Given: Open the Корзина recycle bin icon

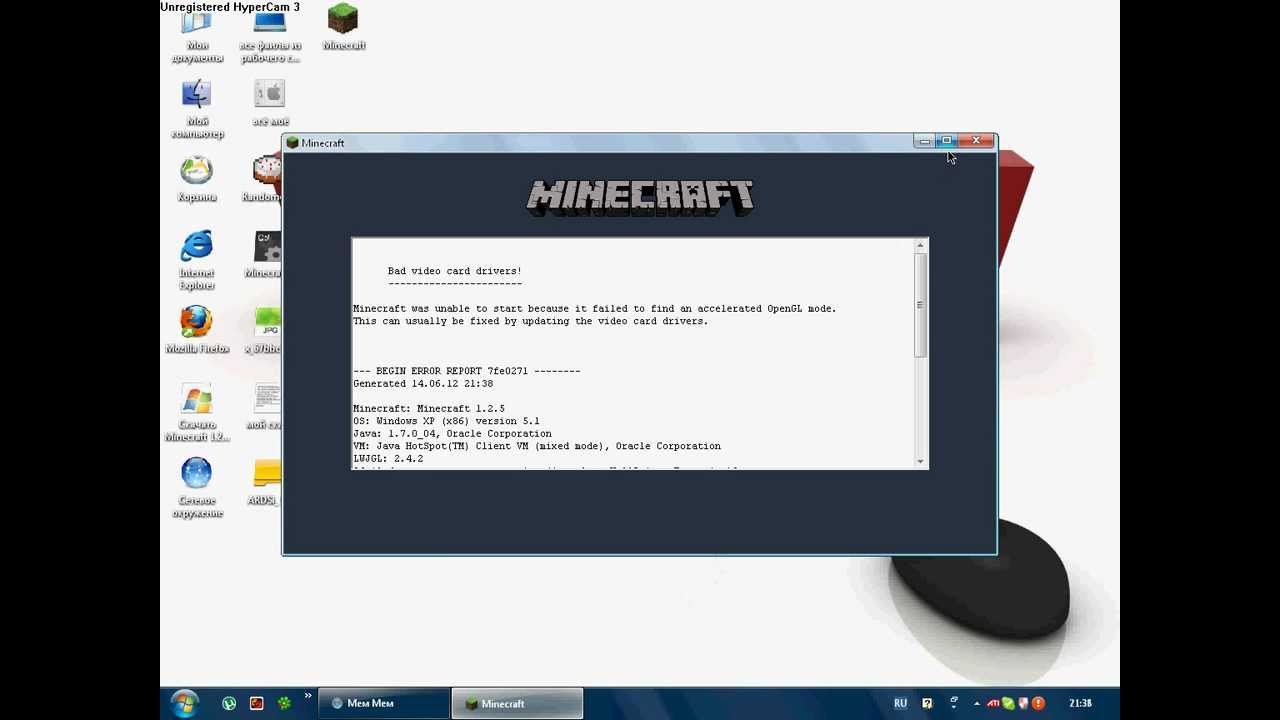Looking at the screenshot, I should click(197, 180).
